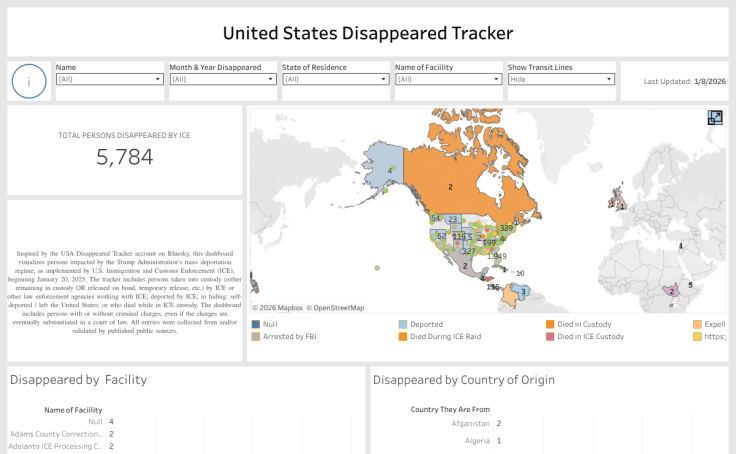Expand the Name of Facility dropdown
Image resolution: width=736 pixels, height=454 pixels.
(x=447, y=79)
